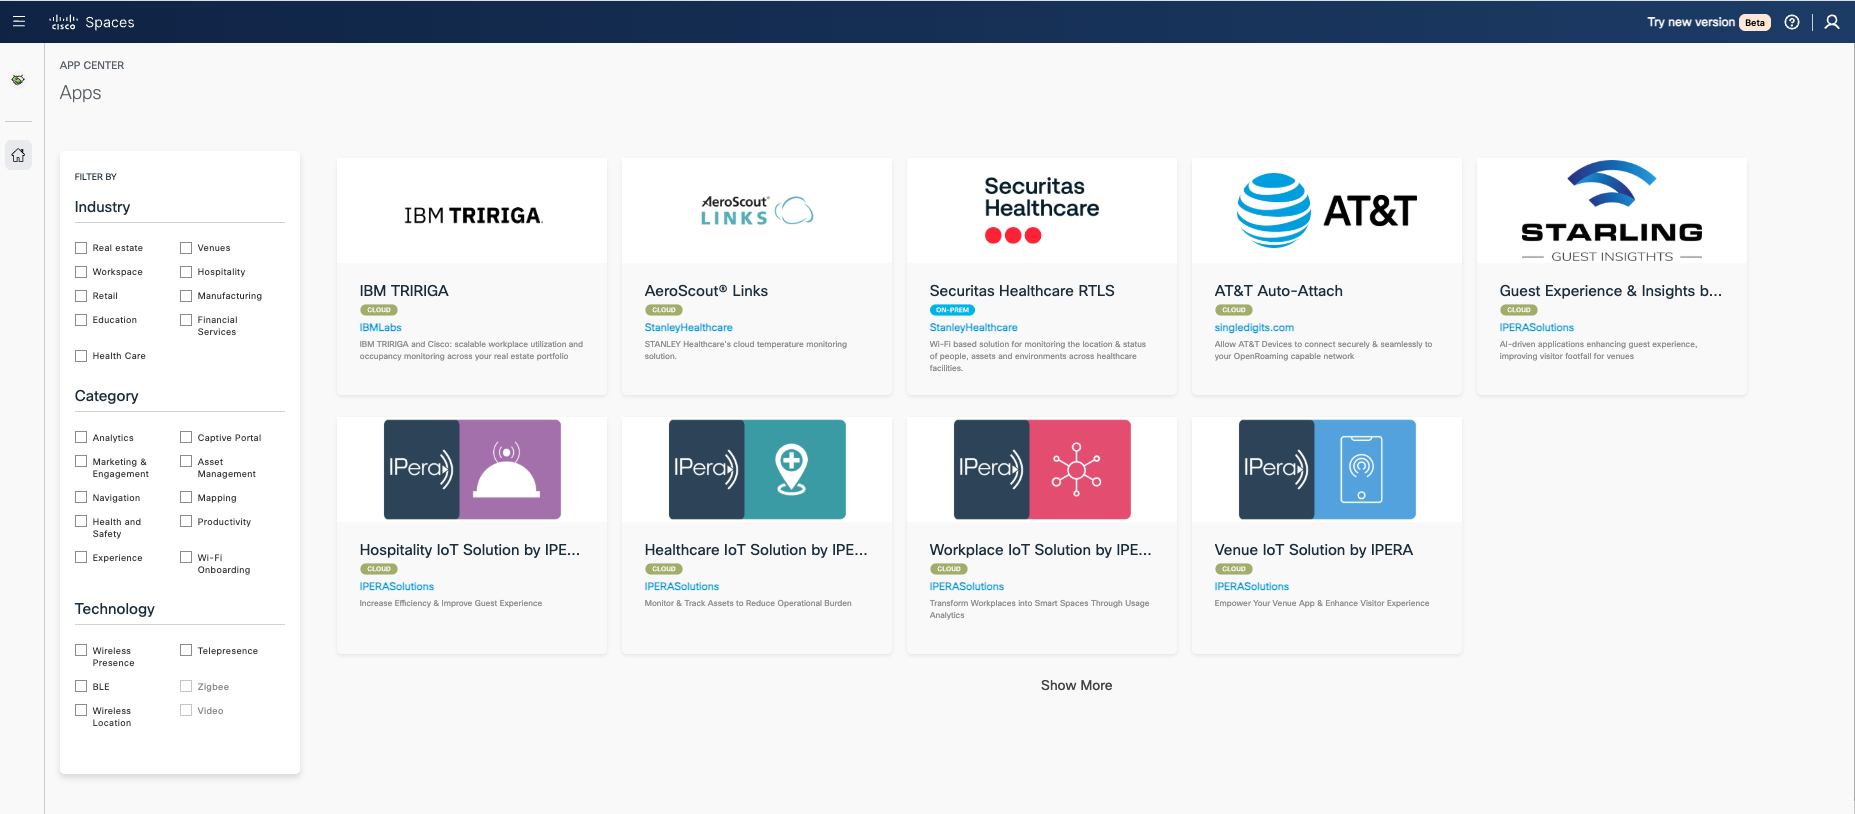
Task: Click the Cisco Spaces logo
Action: pos(92,22)
